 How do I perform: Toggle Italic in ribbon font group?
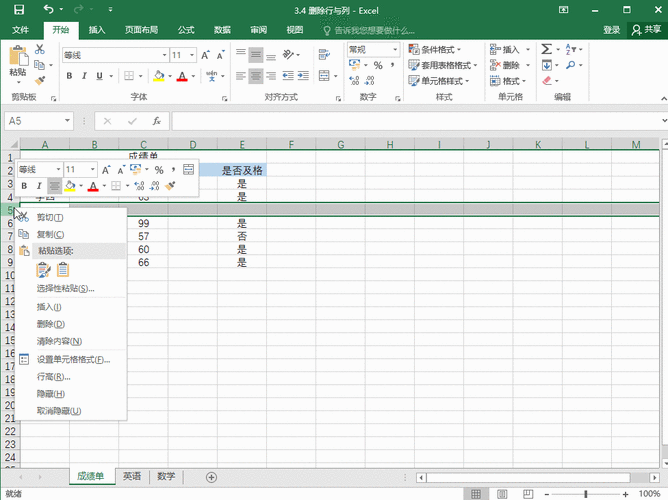point(84,76)
